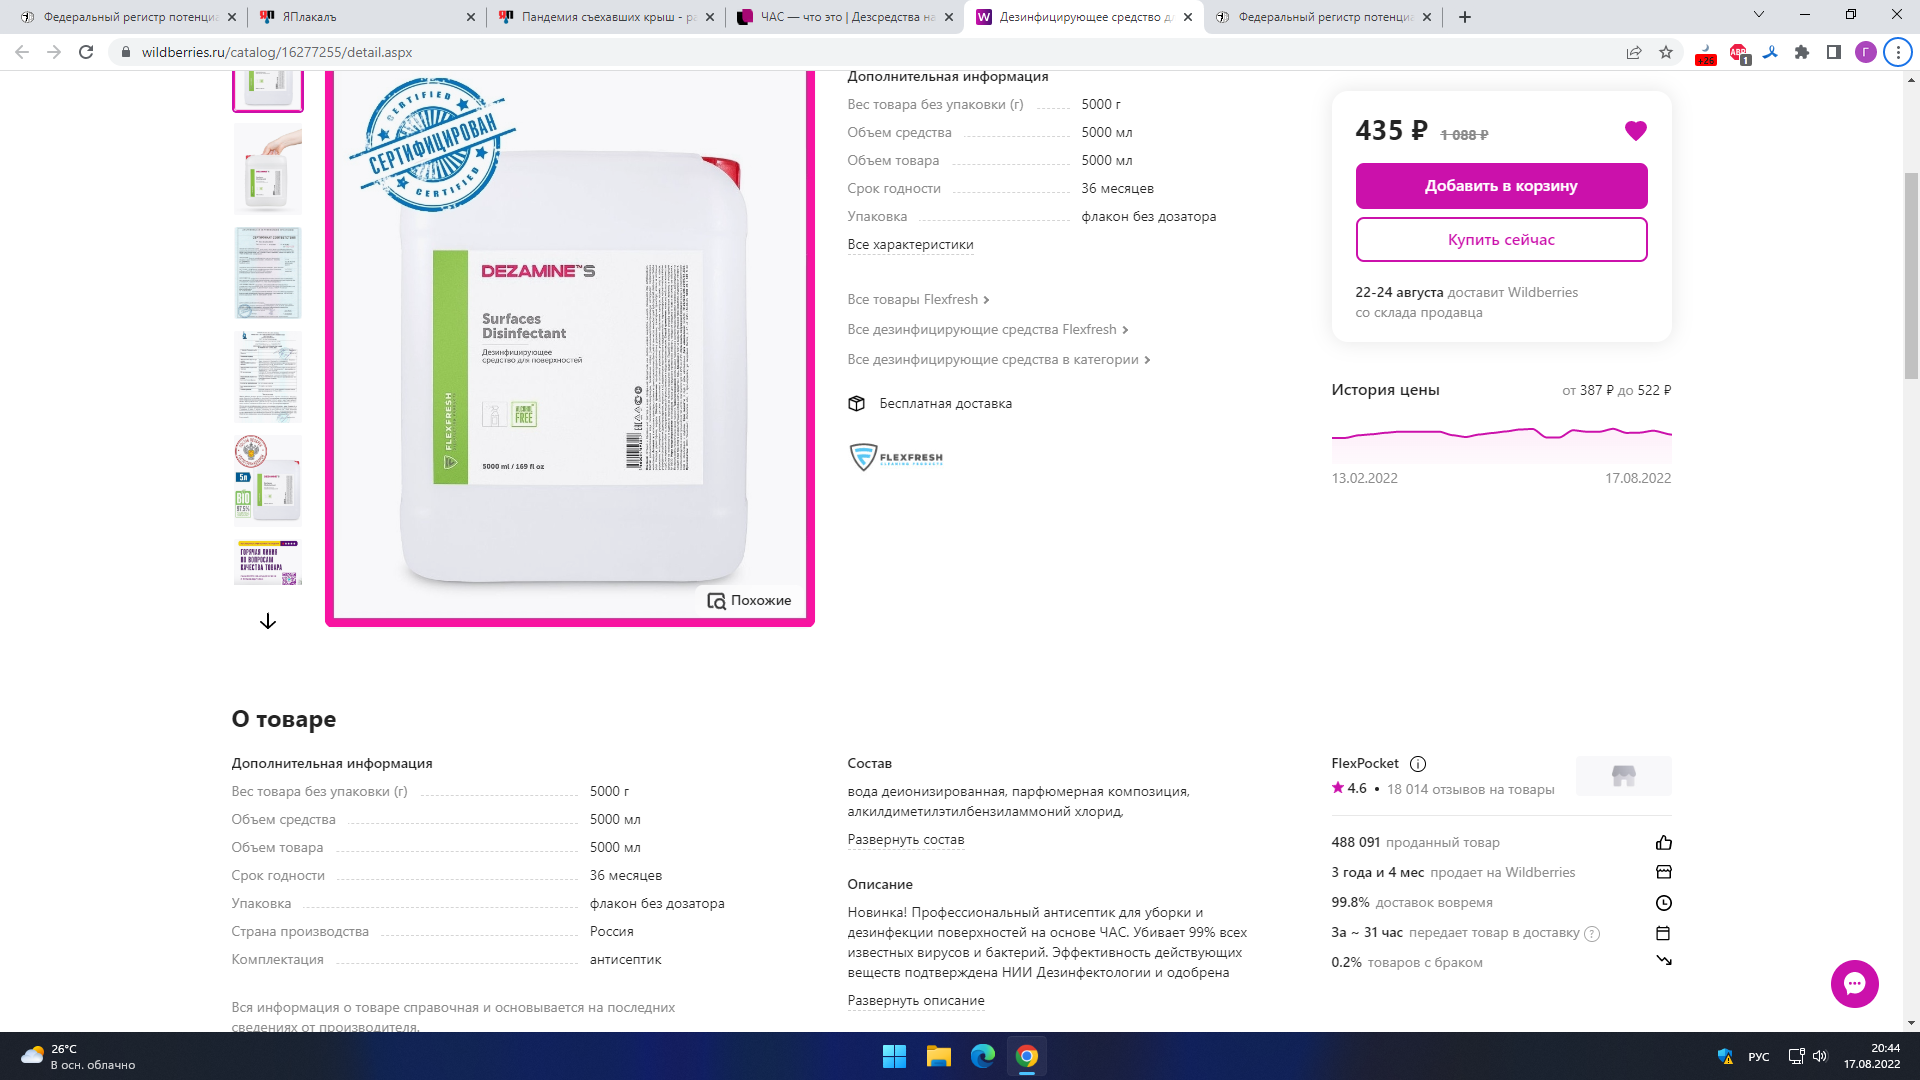
Task: Click Купить сейчас button
Action: [1501, 240]
